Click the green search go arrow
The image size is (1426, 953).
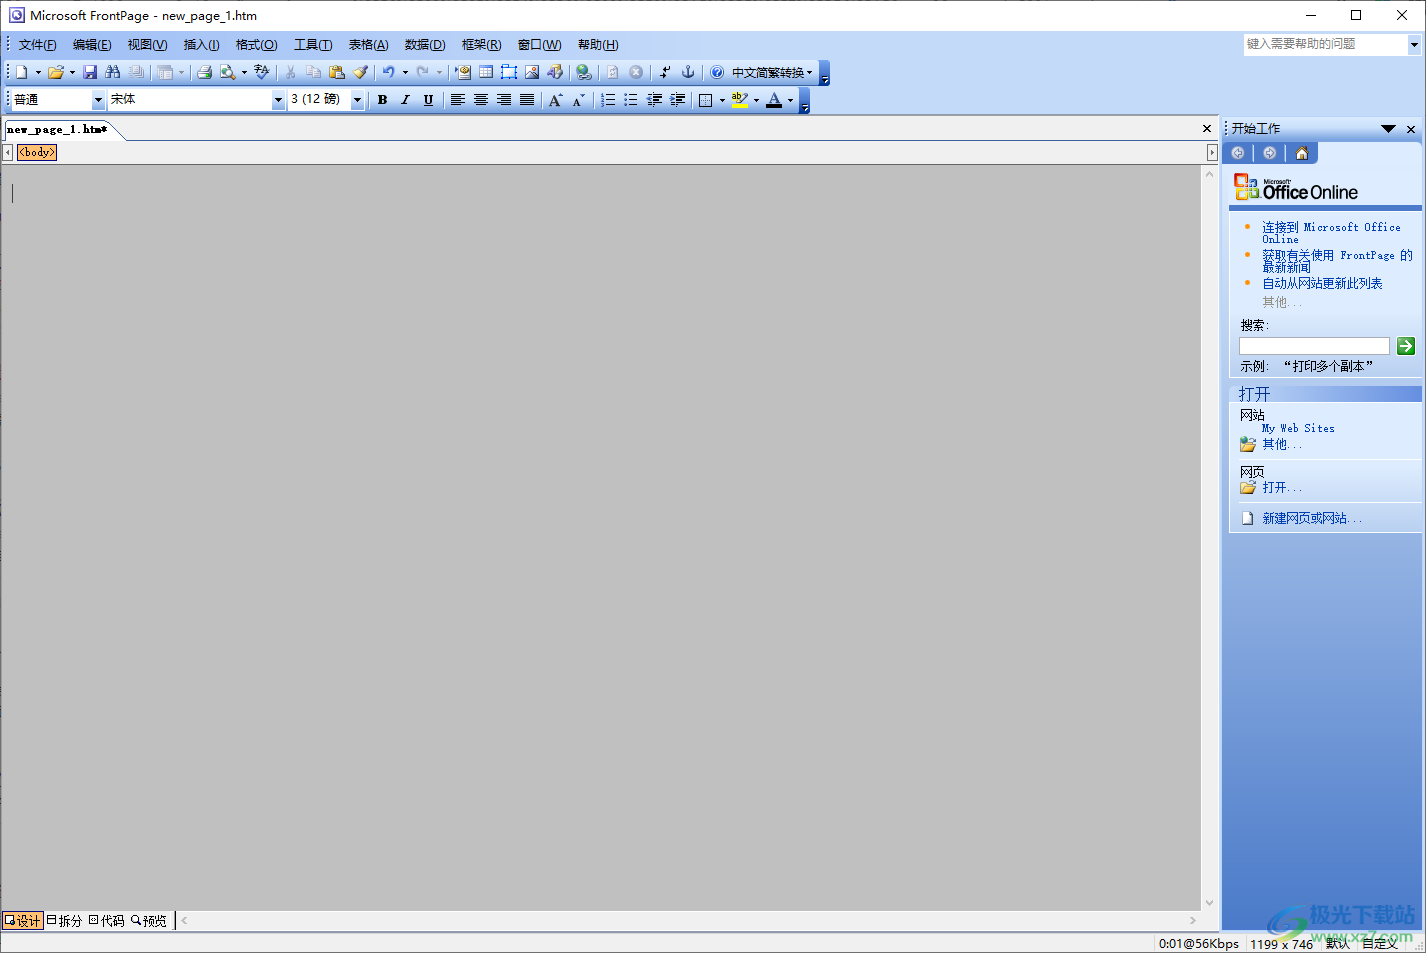click(x=1406, y=346)
